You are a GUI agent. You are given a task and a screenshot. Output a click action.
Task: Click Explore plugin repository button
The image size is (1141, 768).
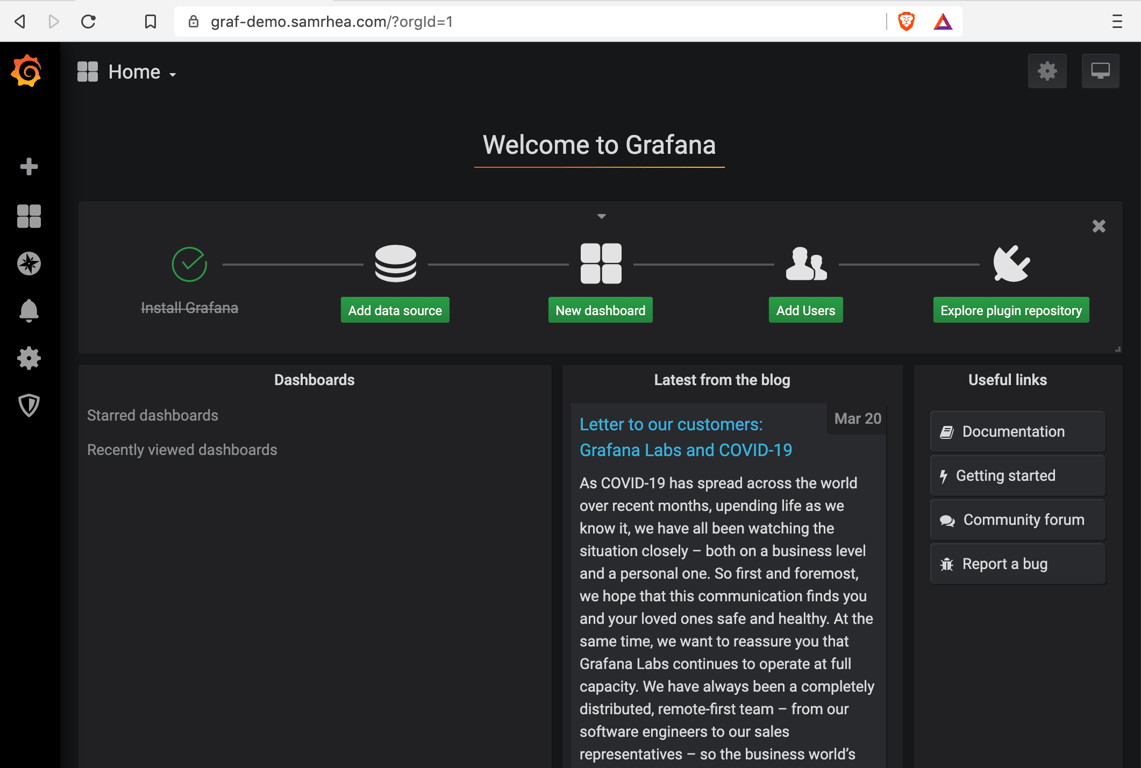pyautogui.click(x=1011, y=310)
